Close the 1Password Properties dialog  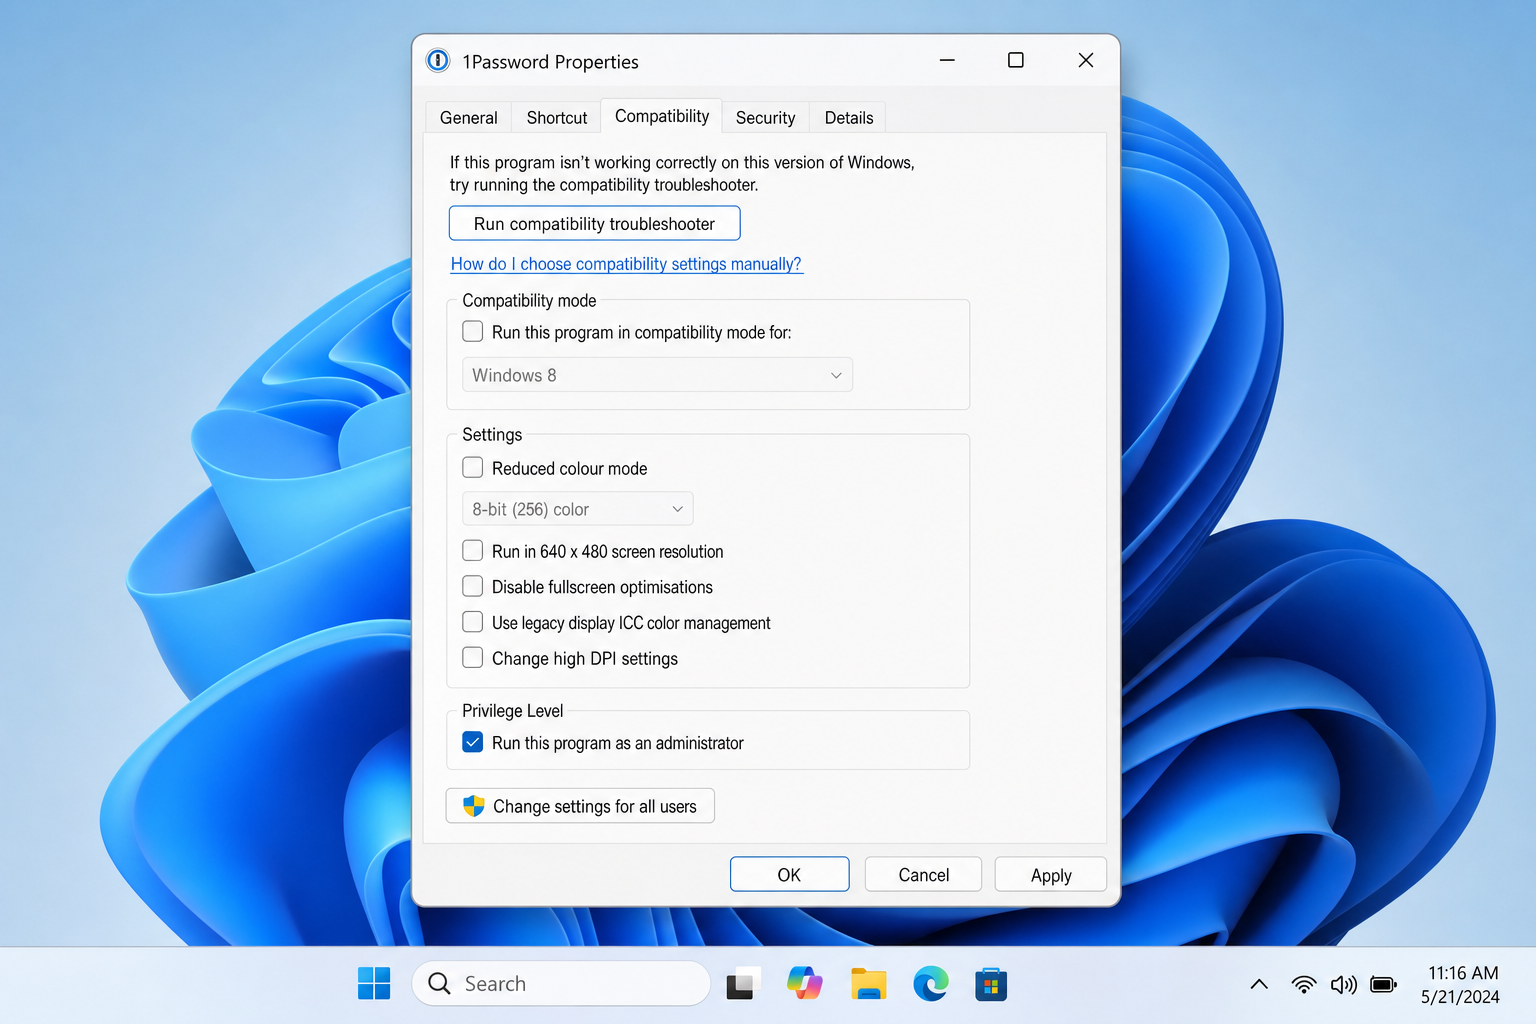point(1086,60)
